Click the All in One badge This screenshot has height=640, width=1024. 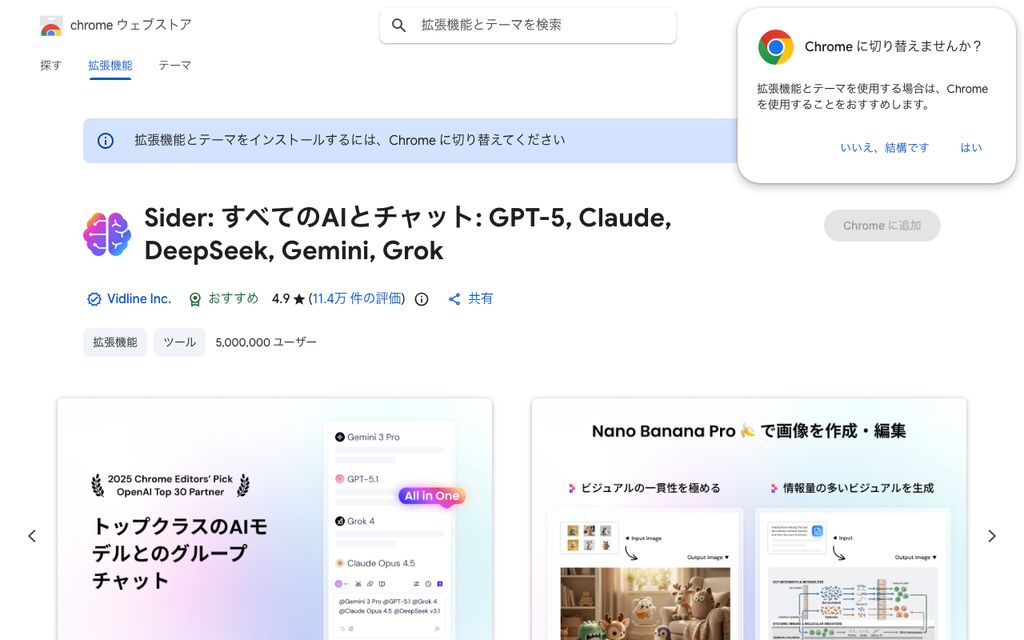pyautogui.click(x=432, y=496)
